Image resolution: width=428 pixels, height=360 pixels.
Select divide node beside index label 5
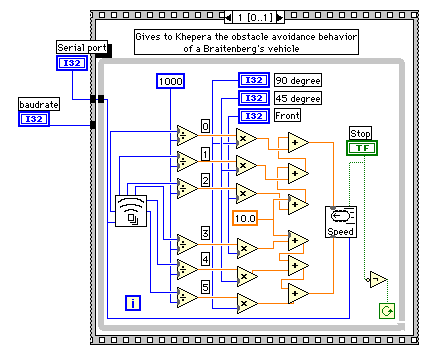pyautogui.click(x=187, y=297)
